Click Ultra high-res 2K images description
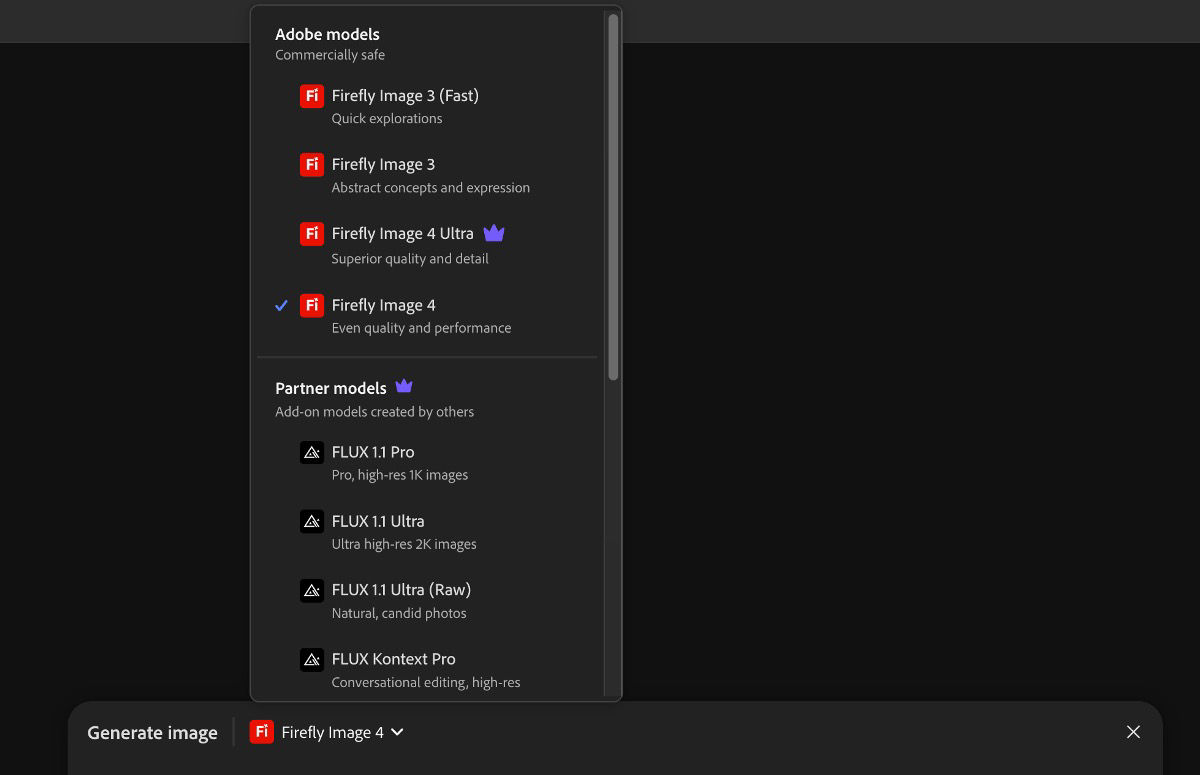This screenshot has width=1200, height=775. pyautogui.click(x=404, y=544)
